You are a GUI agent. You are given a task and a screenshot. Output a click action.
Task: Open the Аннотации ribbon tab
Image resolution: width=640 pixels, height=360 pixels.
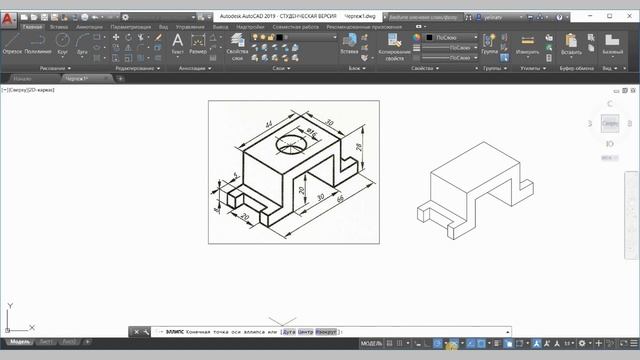click(x=89, y=27)
